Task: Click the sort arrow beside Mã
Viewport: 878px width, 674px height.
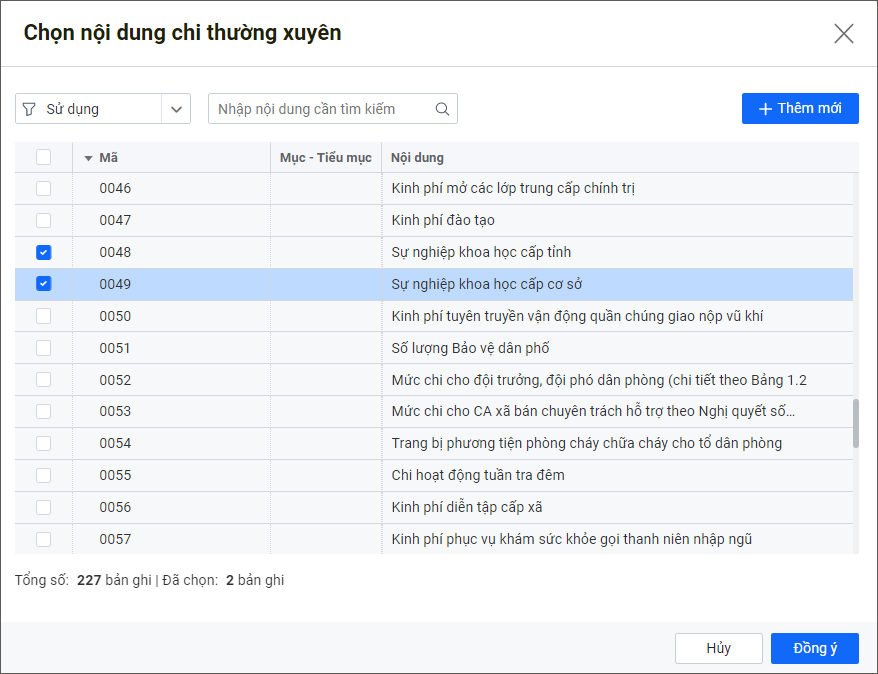Action: (x=88, y=158)
